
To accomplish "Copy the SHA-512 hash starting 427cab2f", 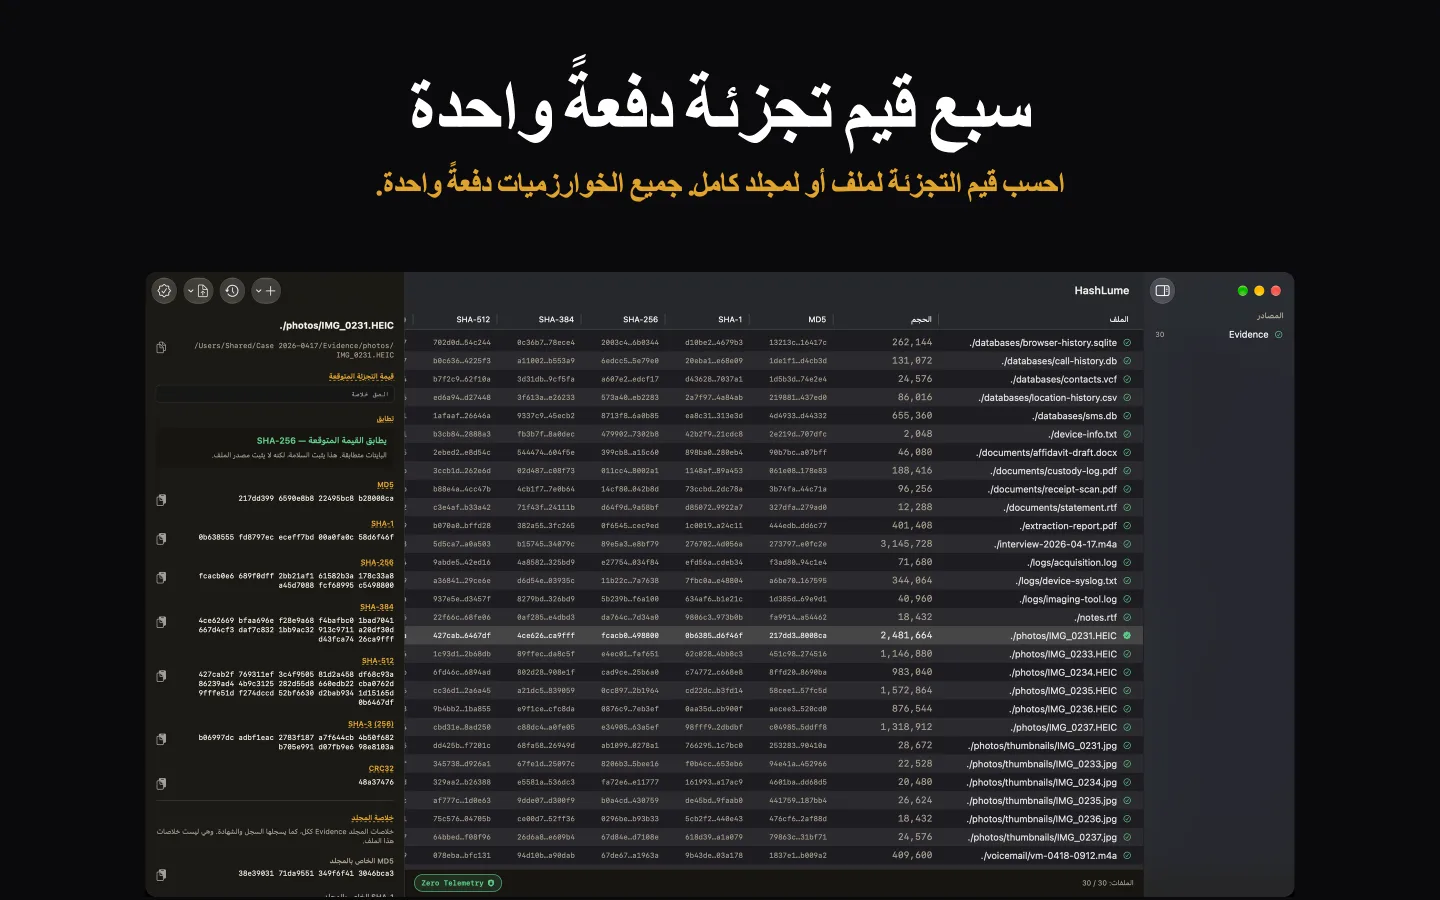I will coord(161,676).
